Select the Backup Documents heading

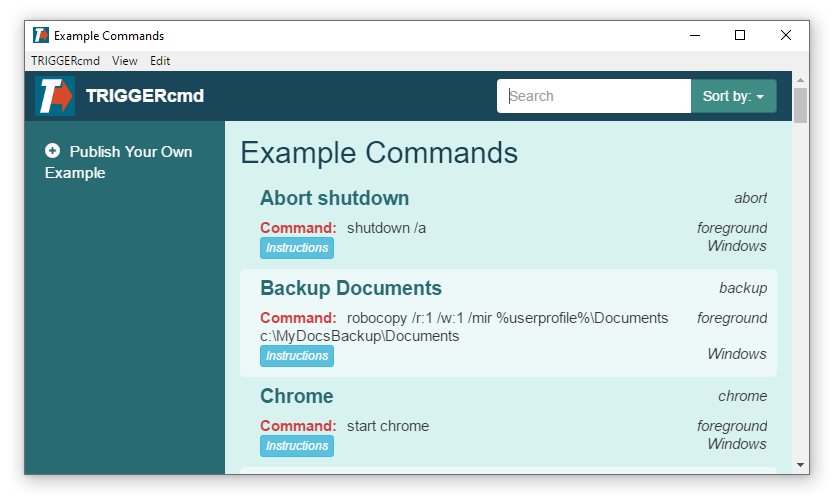pos(350,288)
